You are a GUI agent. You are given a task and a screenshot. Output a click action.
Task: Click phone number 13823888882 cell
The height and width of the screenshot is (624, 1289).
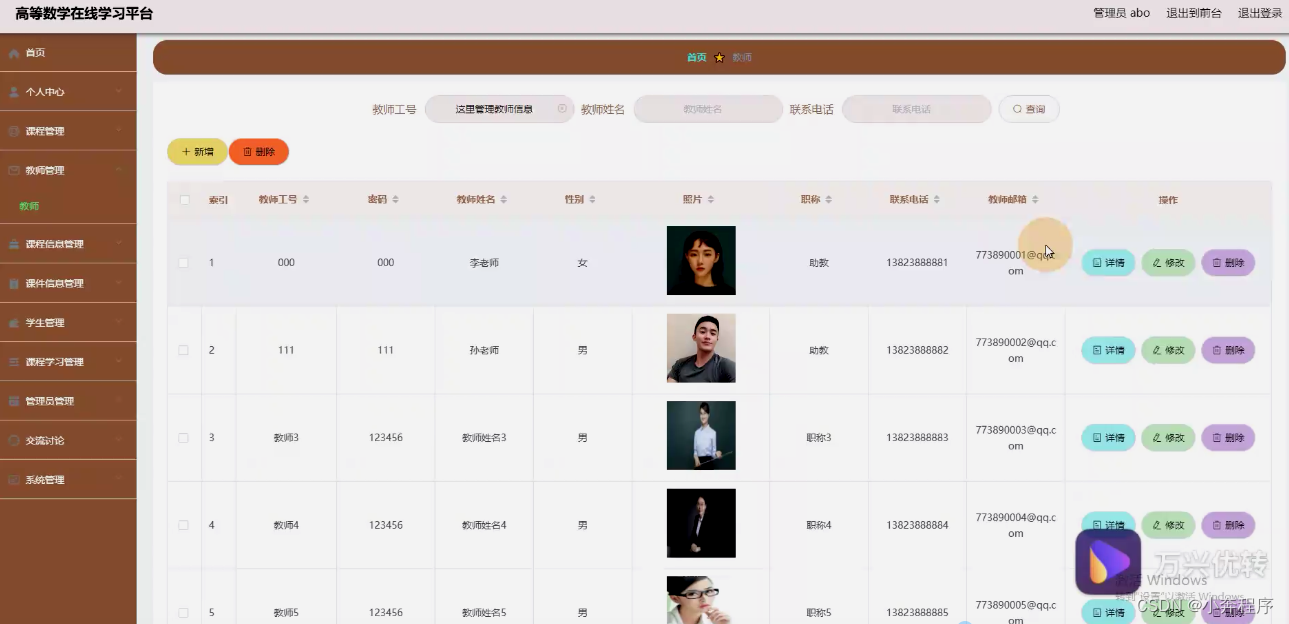917,350
